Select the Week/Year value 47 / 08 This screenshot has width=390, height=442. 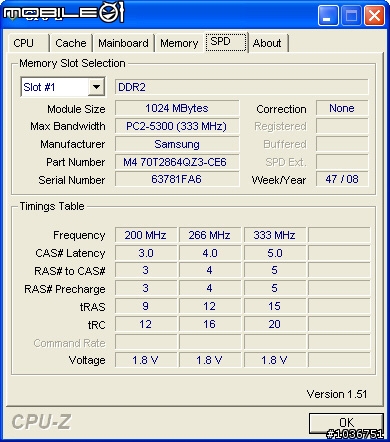click(x=342, y=179)
